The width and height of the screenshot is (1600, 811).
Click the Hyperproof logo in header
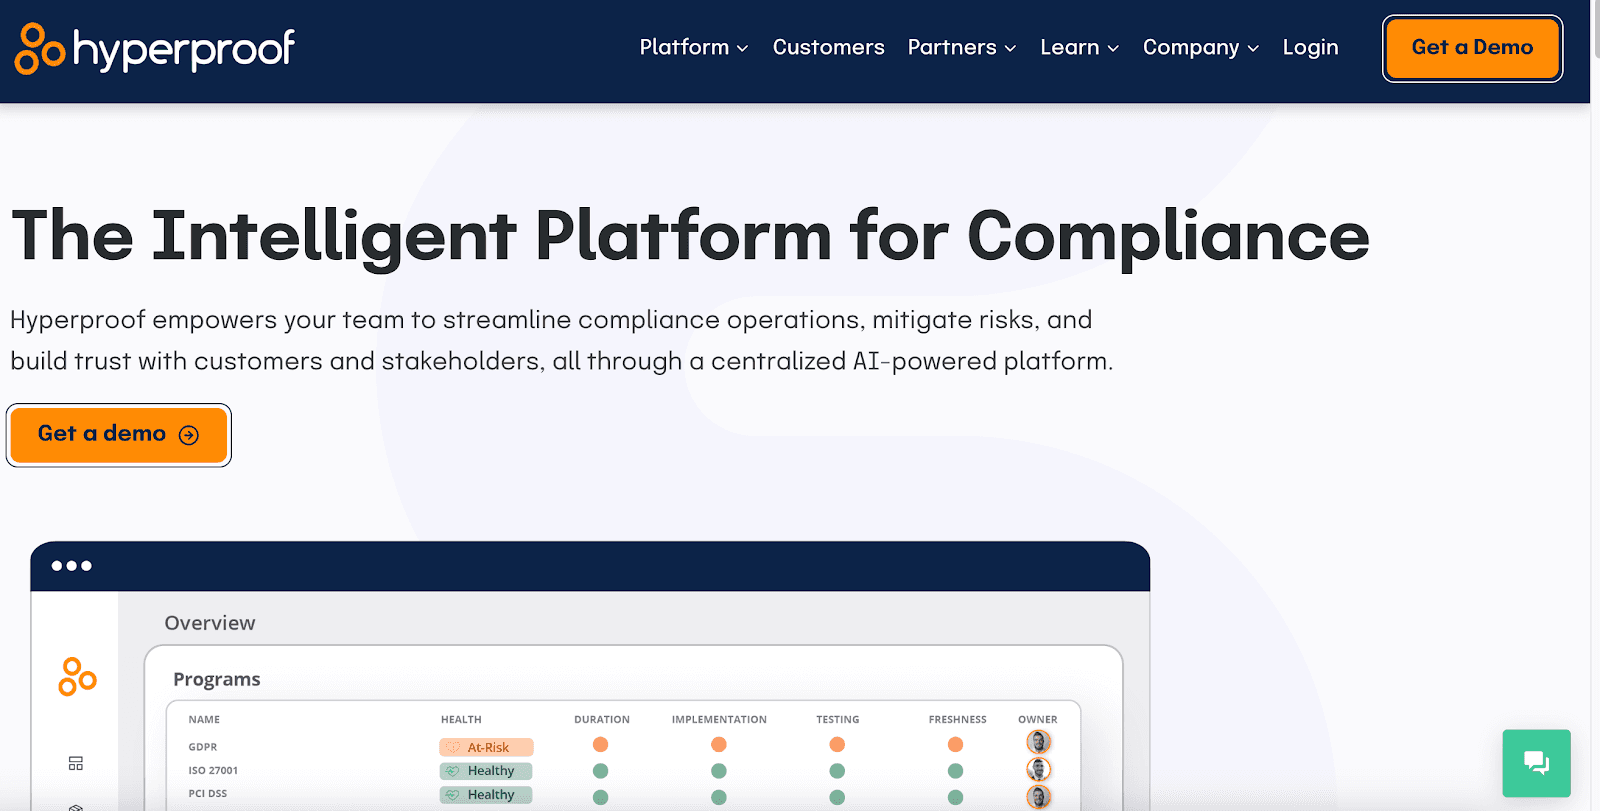[155, 49]
